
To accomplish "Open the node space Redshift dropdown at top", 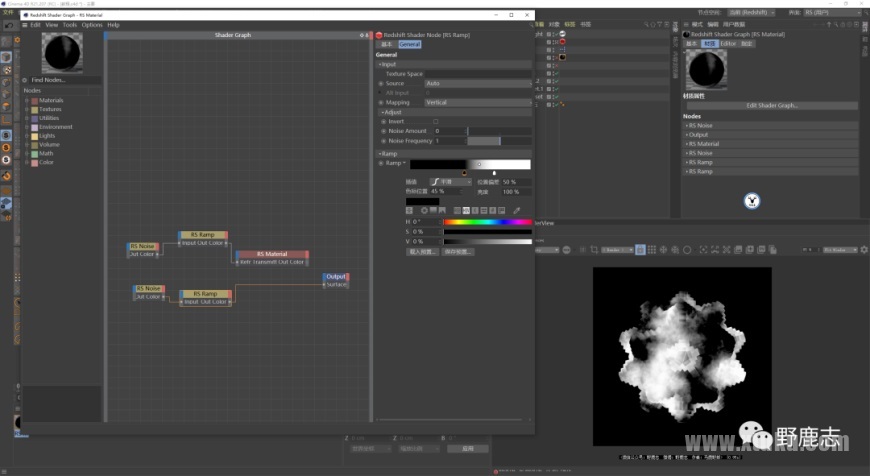I will click(751, 12).
